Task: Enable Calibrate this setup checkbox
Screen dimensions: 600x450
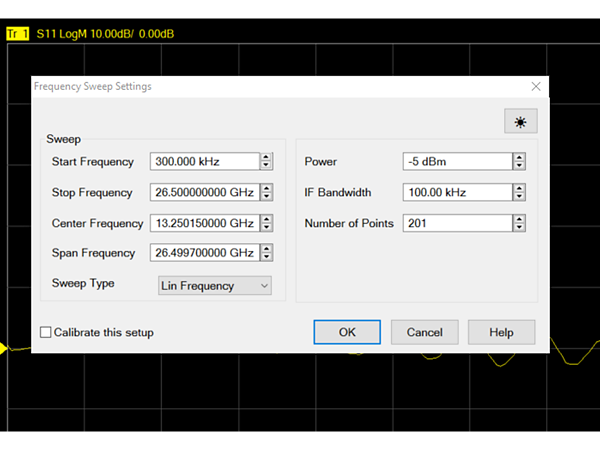Action: (x=45, y=332)
